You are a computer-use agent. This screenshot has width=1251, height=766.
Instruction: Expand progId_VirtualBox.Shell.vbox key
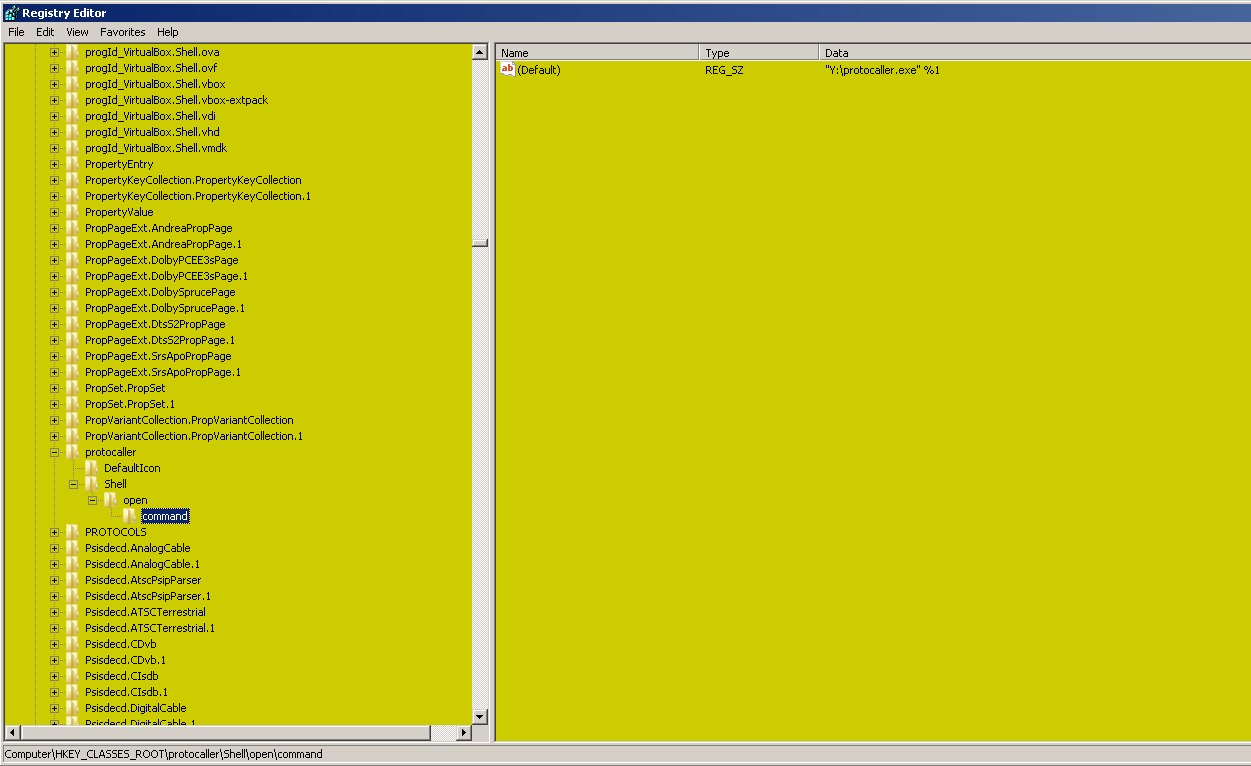coord(54,84)
